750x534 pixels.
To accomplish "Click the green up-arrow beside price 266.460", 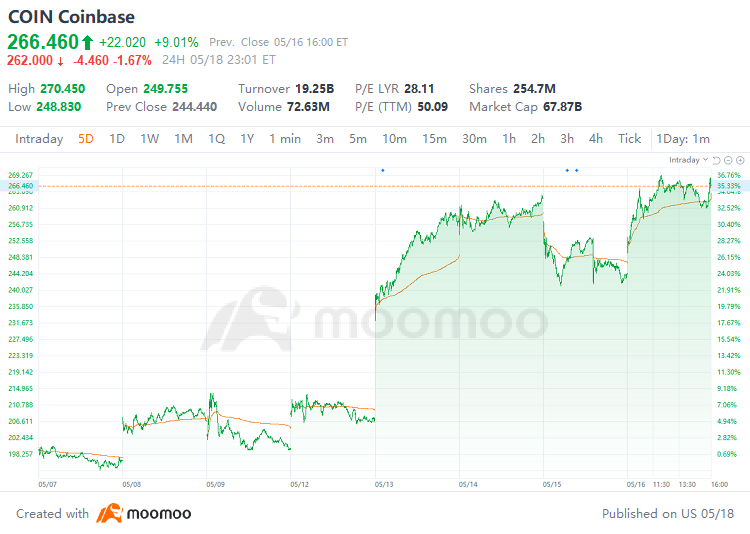I will point(87,43).
